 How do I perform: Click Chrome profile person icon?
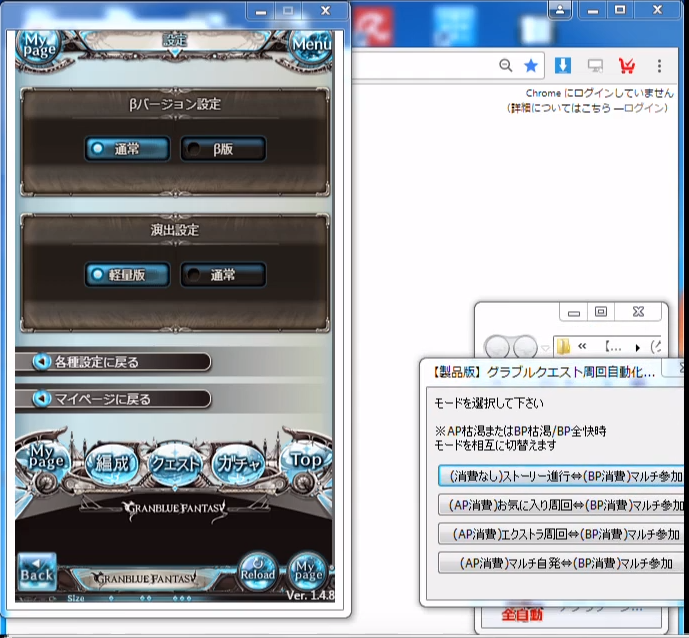pyautogui.click(x=560, y=10)
